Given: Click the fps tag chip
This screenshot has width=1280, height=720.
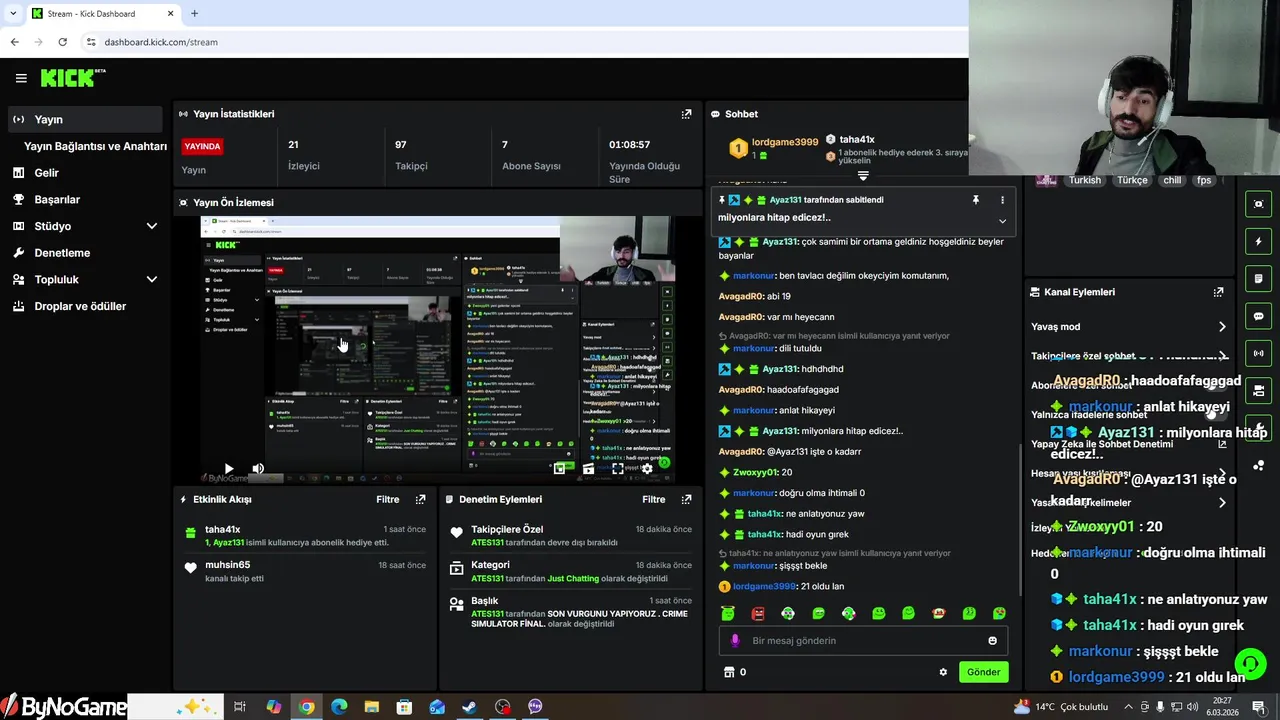Looking at the screenshot, I should click(x=1204, y=181).
